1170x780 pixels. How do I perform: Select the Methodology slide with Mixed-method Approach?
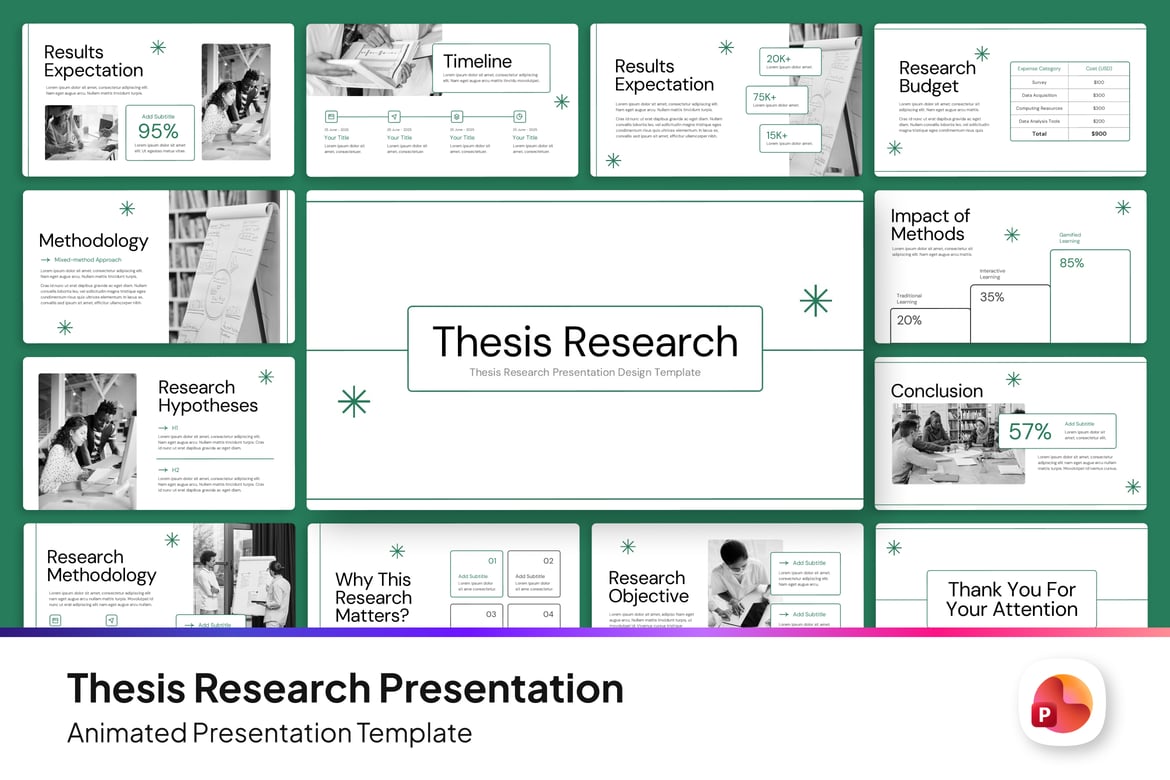coord(158,266)
